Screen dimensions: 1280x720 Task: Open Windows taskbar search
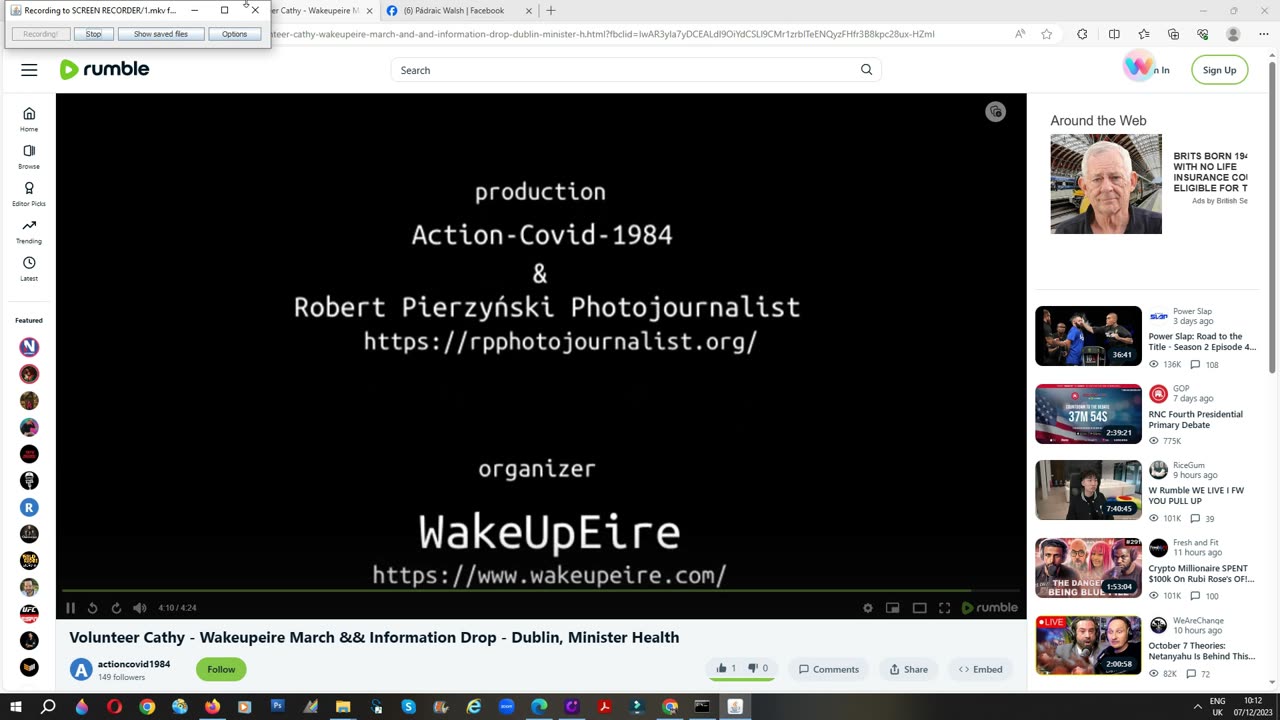(48, 707)
